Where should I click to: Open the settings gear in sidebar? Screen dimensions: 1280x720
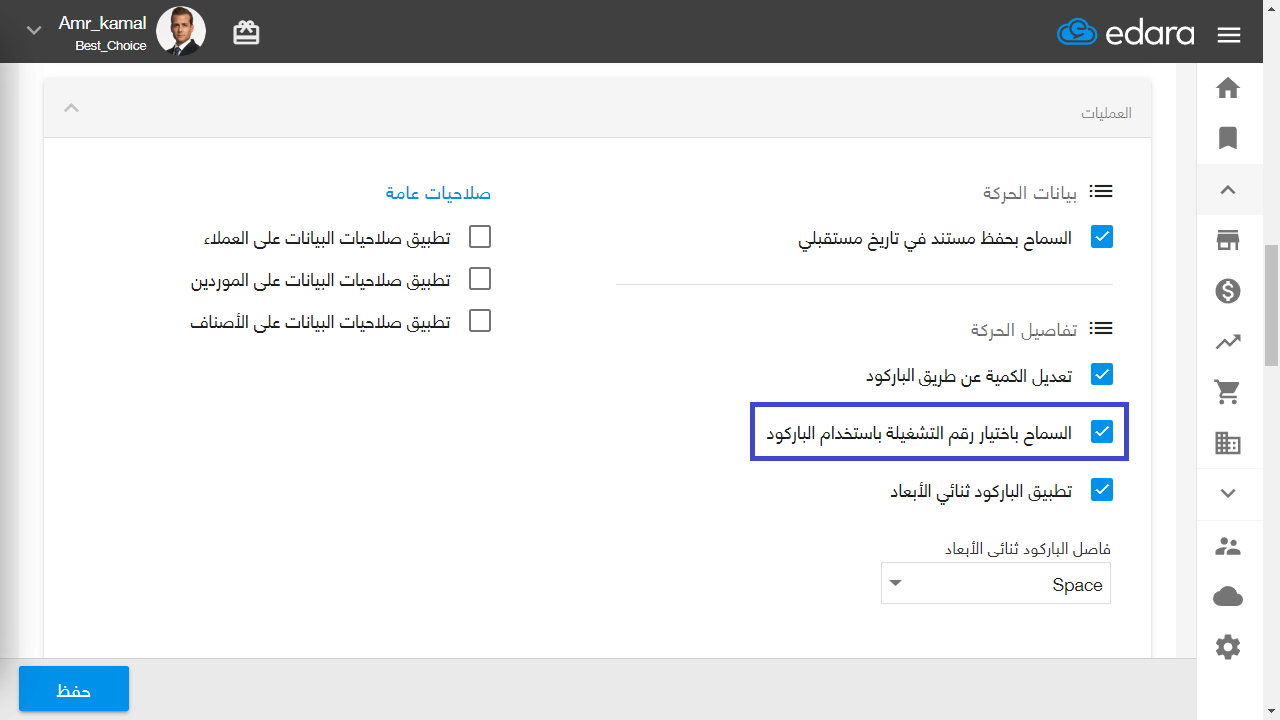(x=1228, y=647)
